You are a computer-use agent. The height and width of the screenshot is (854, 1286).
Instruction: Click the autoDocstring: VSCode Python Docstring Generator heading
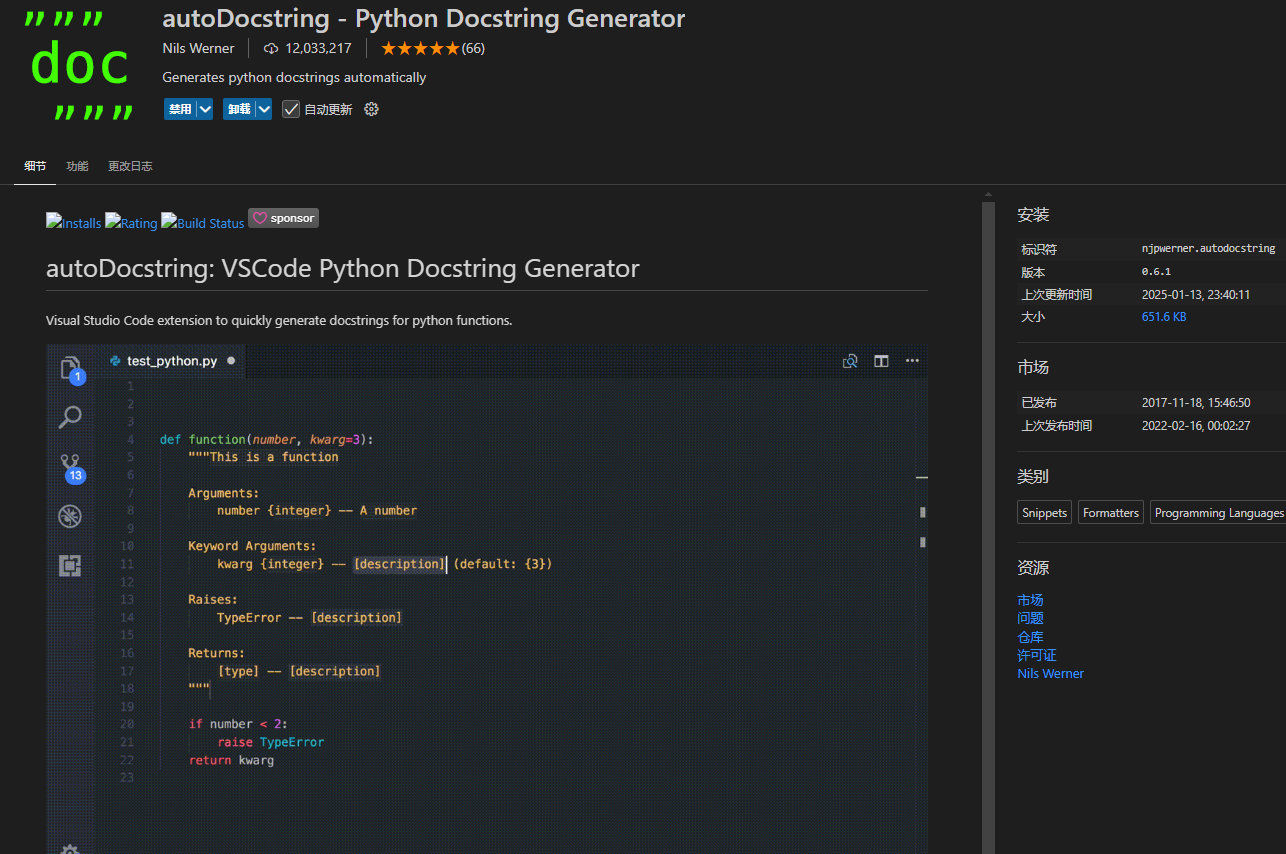343,268
